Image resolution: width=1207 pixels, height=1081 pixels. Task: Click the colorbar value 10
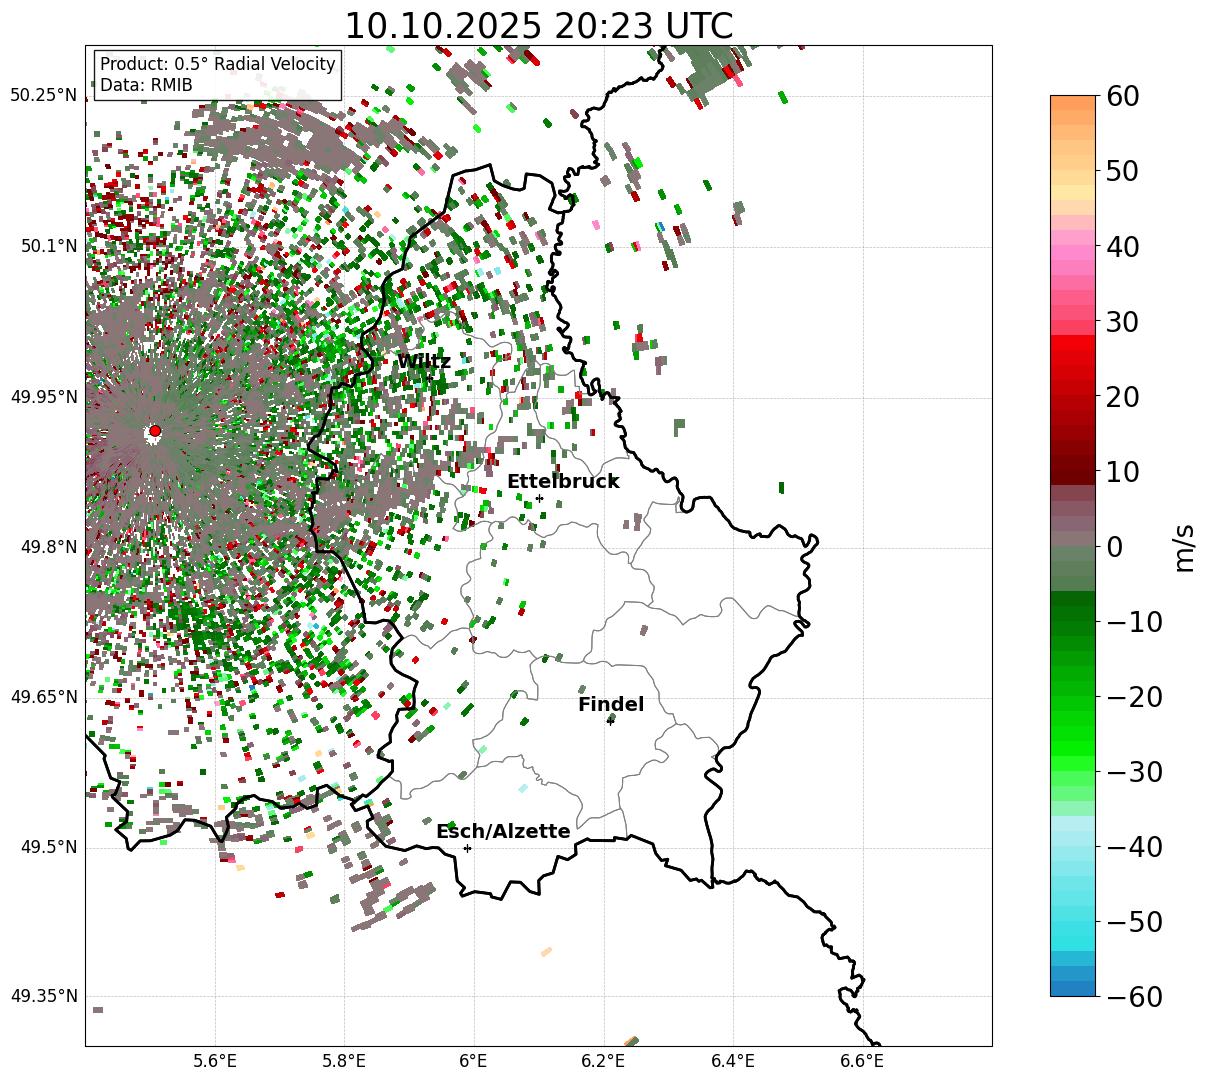click(1121, 471)
